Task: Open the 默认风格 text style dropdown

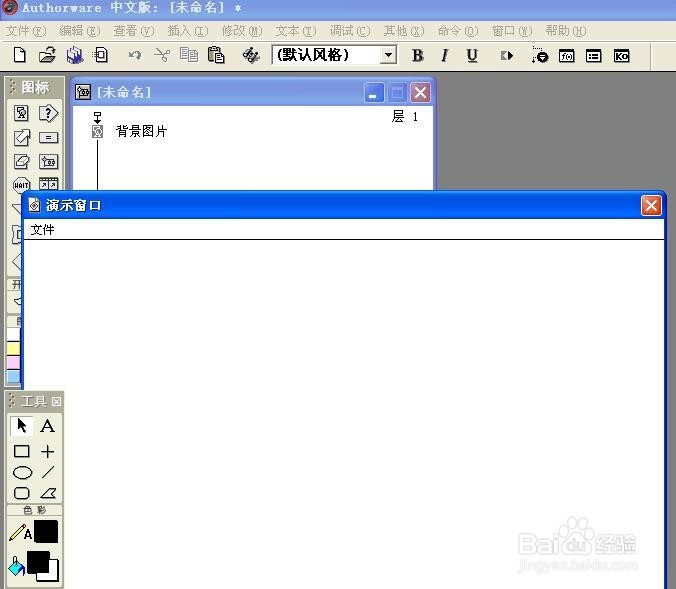Action: [388, 55]
